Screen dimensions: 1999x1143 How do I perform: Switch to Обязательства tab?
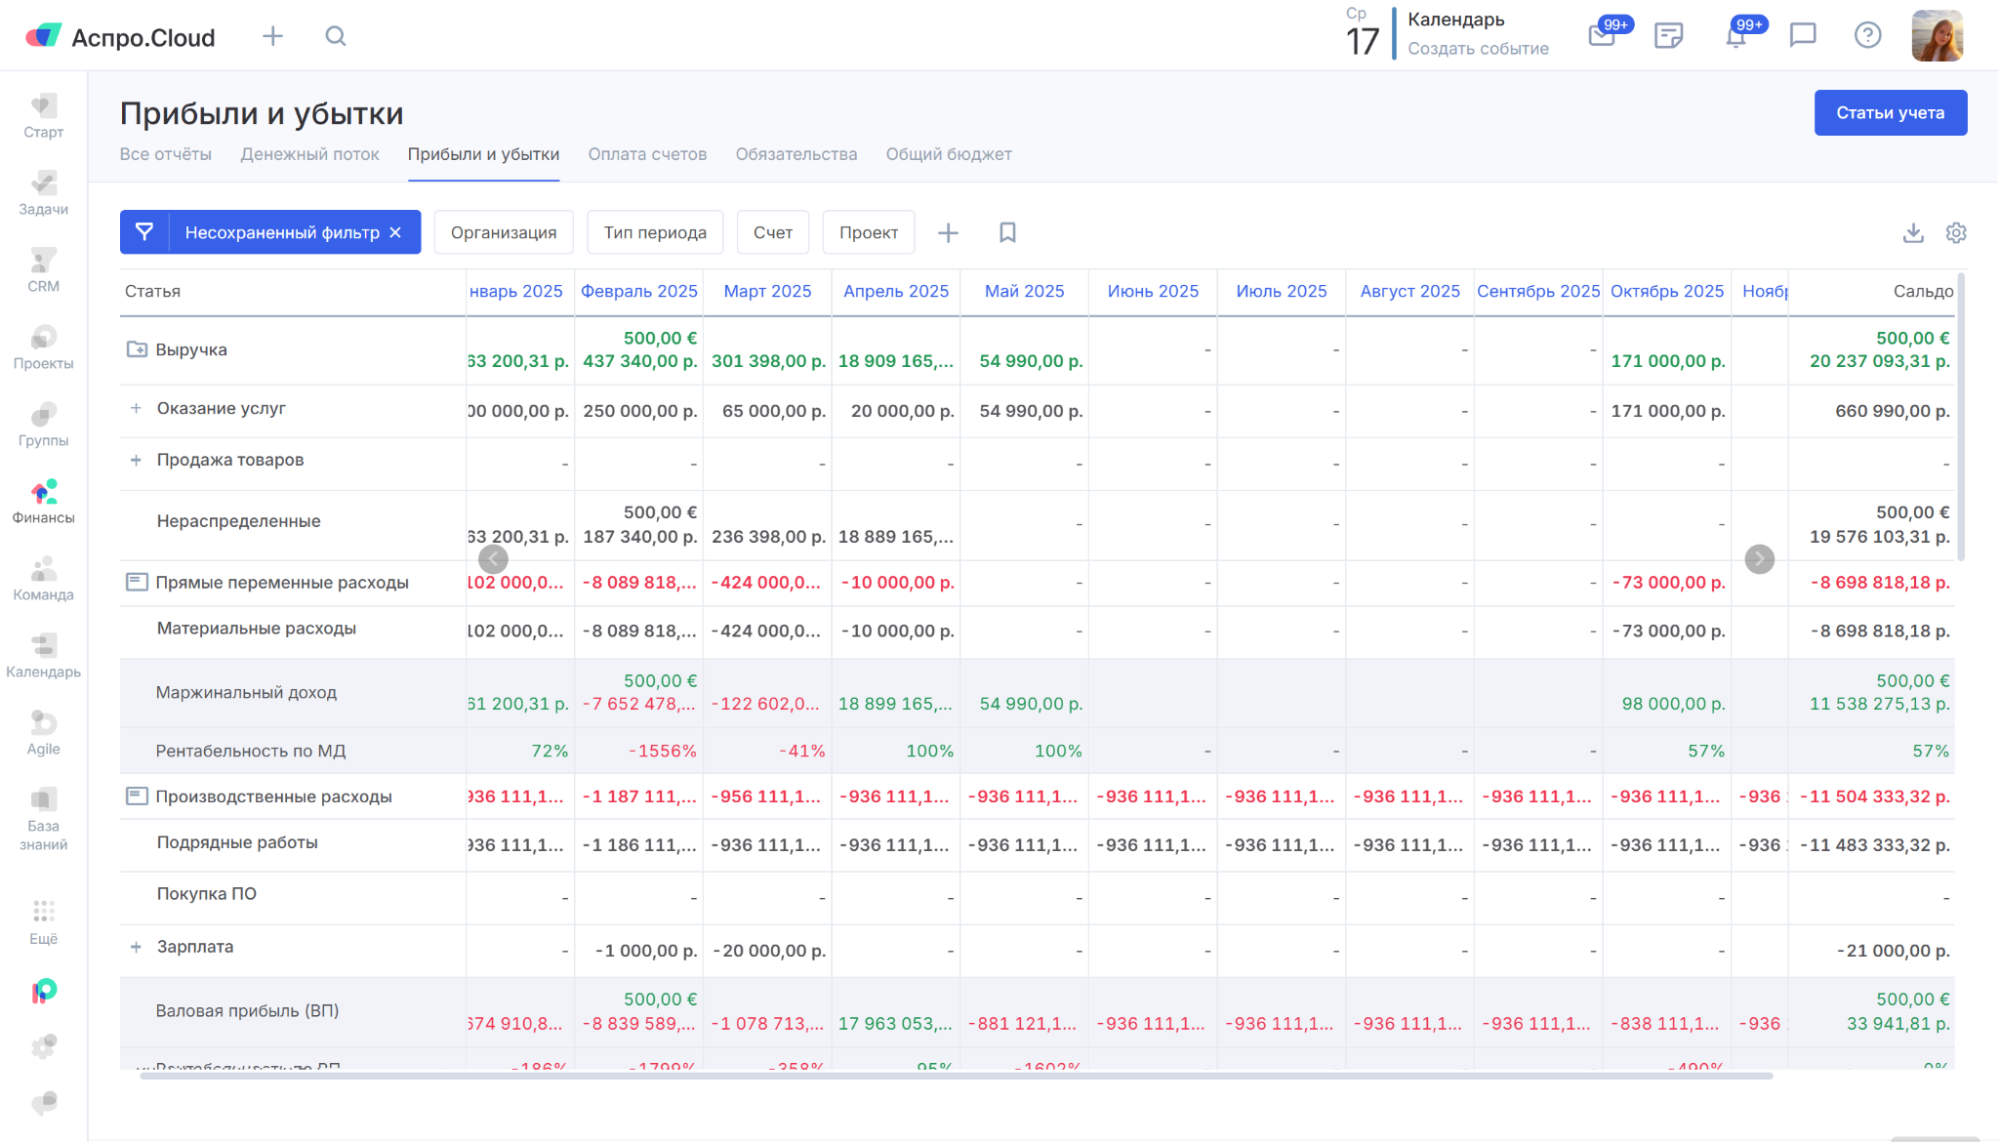(x=796, y=154)
